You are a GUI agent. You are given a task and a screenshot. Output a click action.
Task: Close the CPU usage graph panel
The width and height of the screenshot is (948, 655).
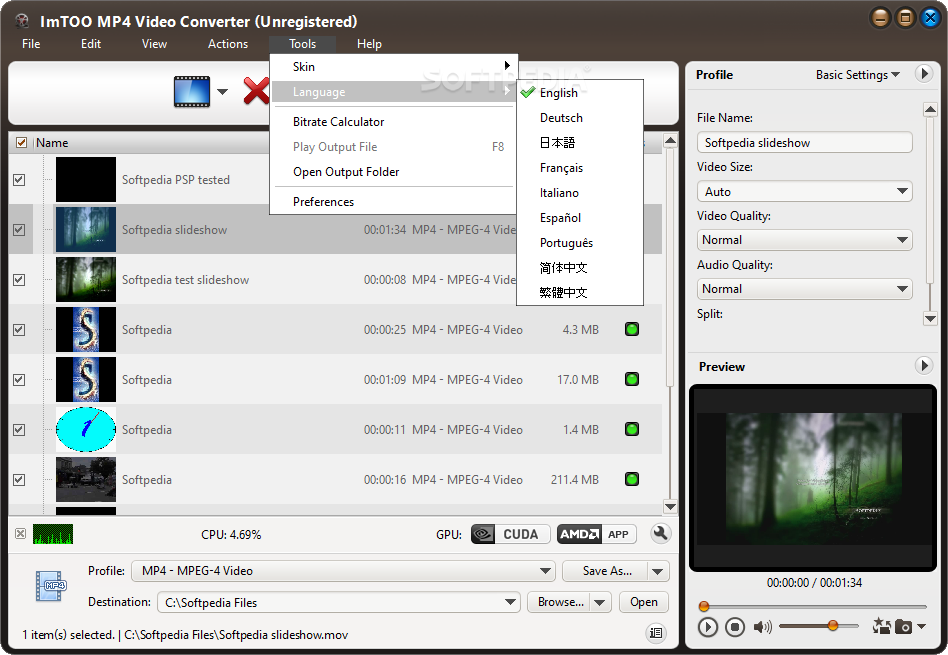(x=21, y=533)
